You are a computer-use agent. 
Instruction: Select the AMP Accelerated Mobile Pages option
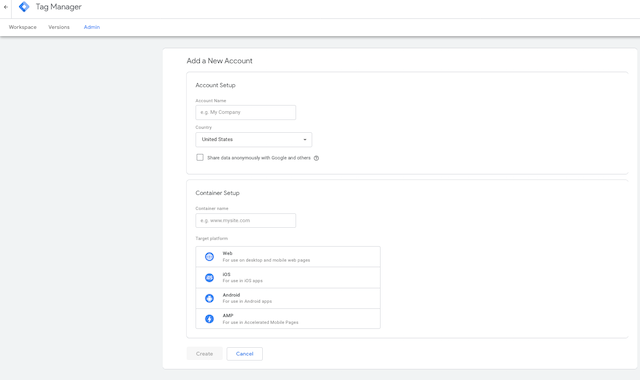[x=288, y=319]
